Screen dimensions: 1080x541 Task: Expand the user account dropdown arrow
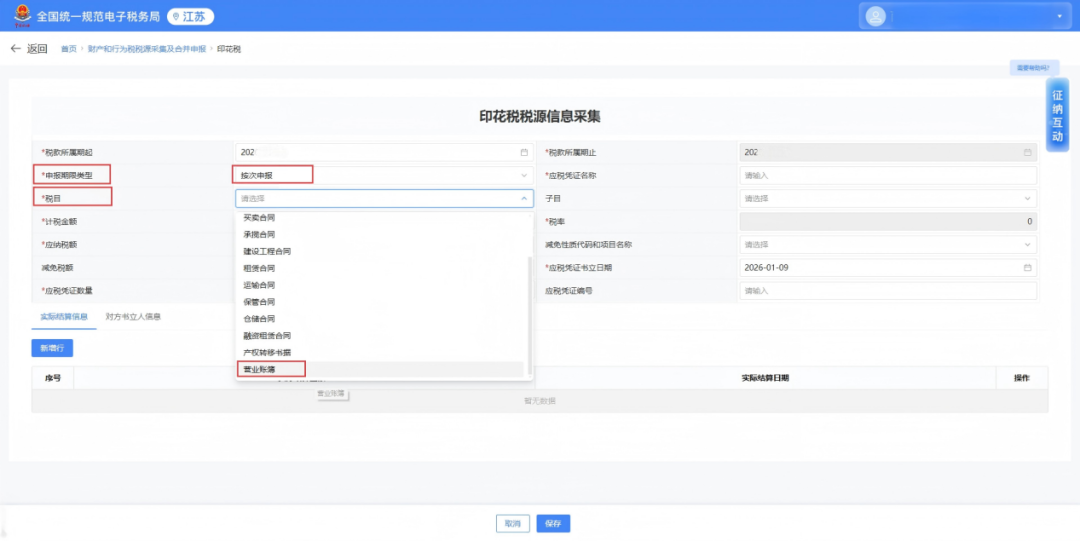pos(1059,17)
